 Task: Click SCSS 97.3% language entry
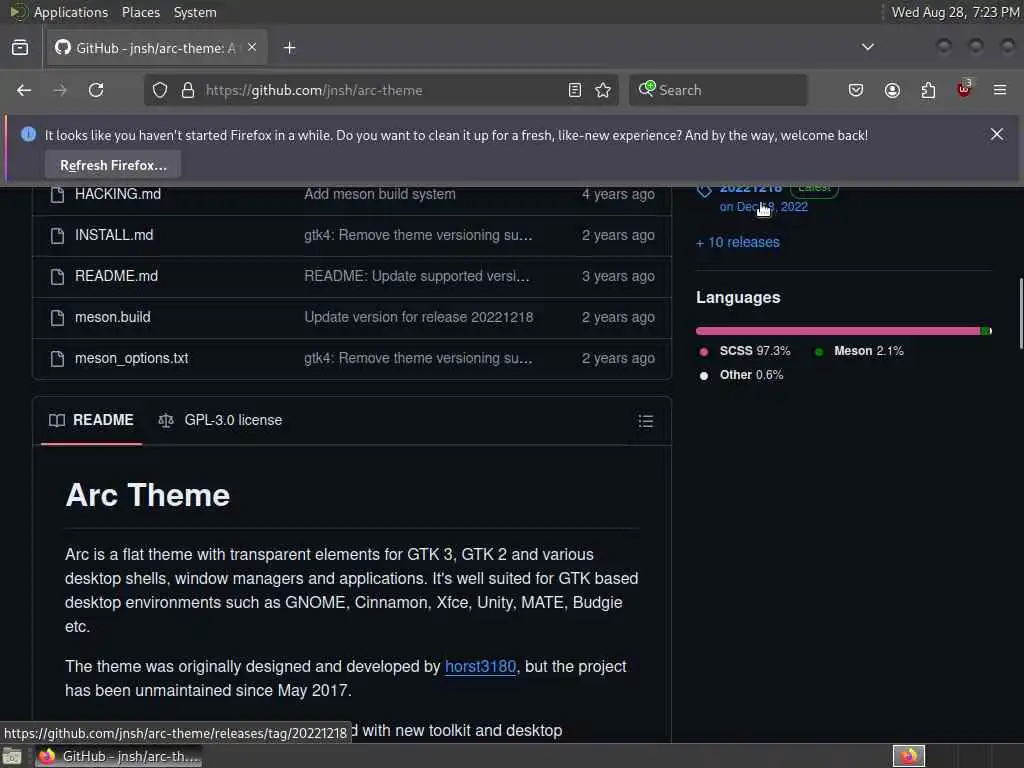click(x=744, y=351)
